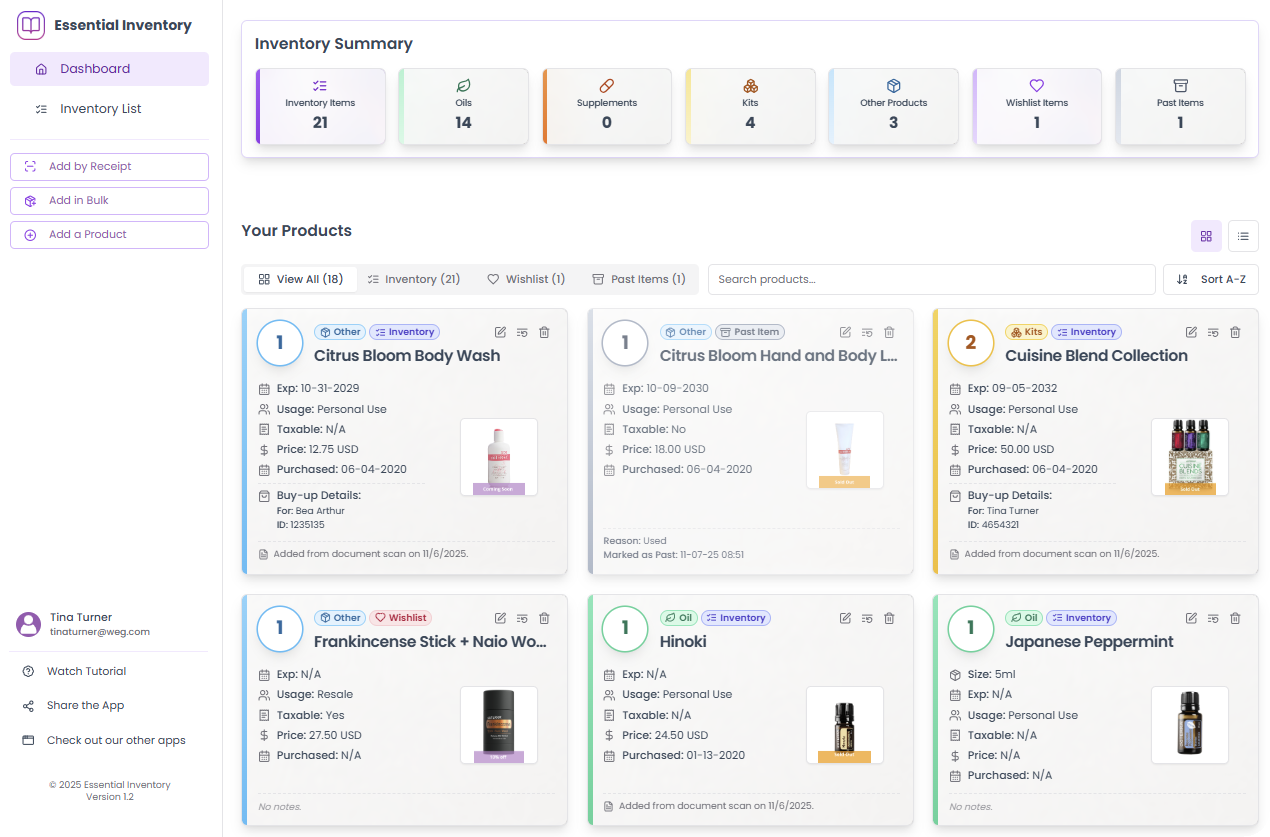1270x837 pixels.
Task: Switch products to list view
Action: point(1243,236)
